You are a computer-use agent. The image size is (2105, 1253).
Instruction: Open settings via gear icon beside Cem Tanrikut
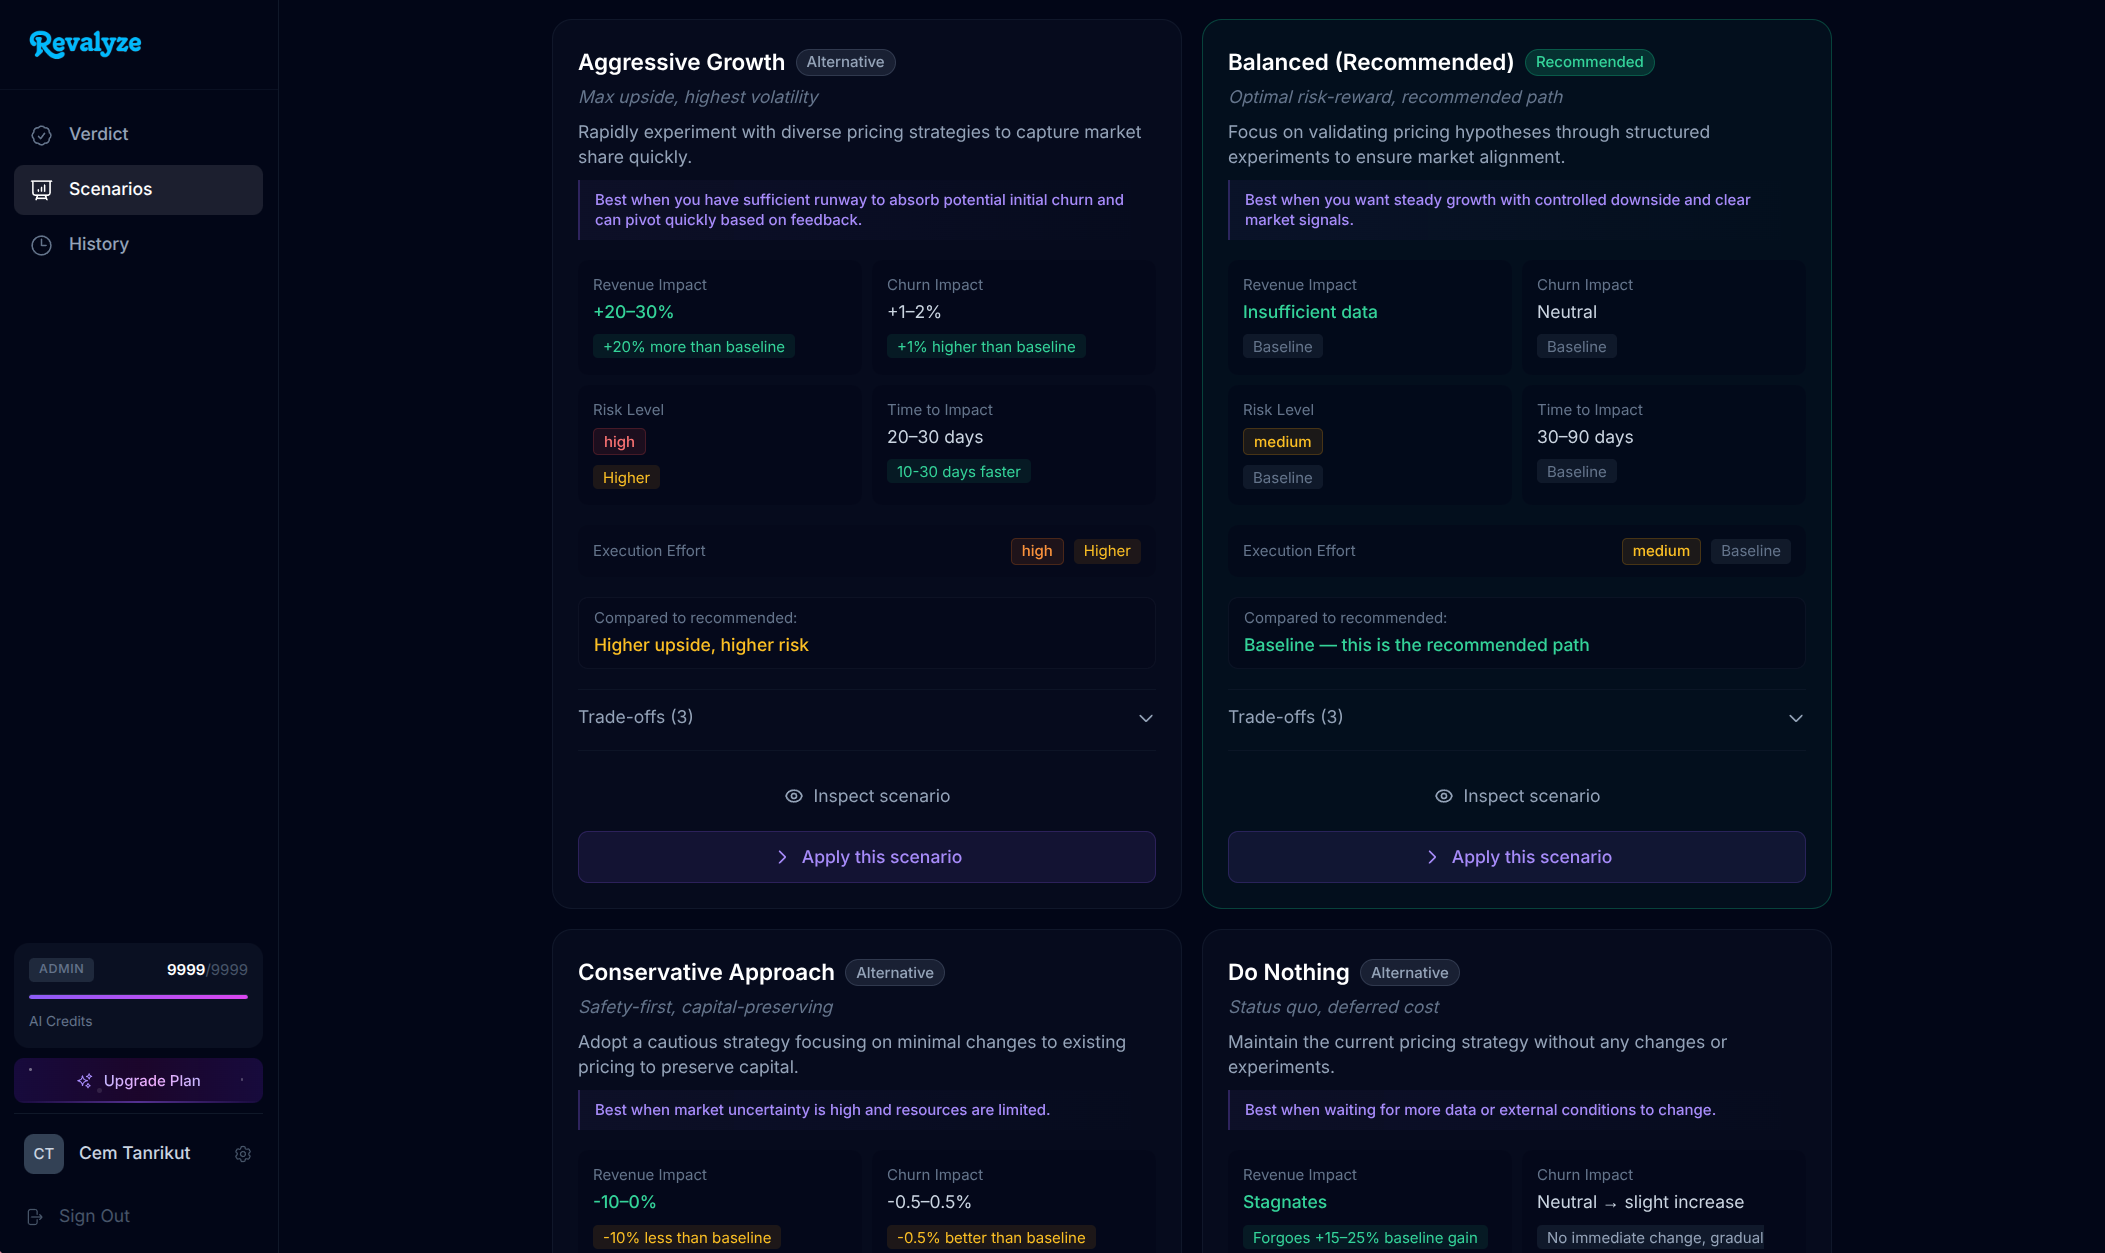pyautogui.click(x=243, y=1154)
